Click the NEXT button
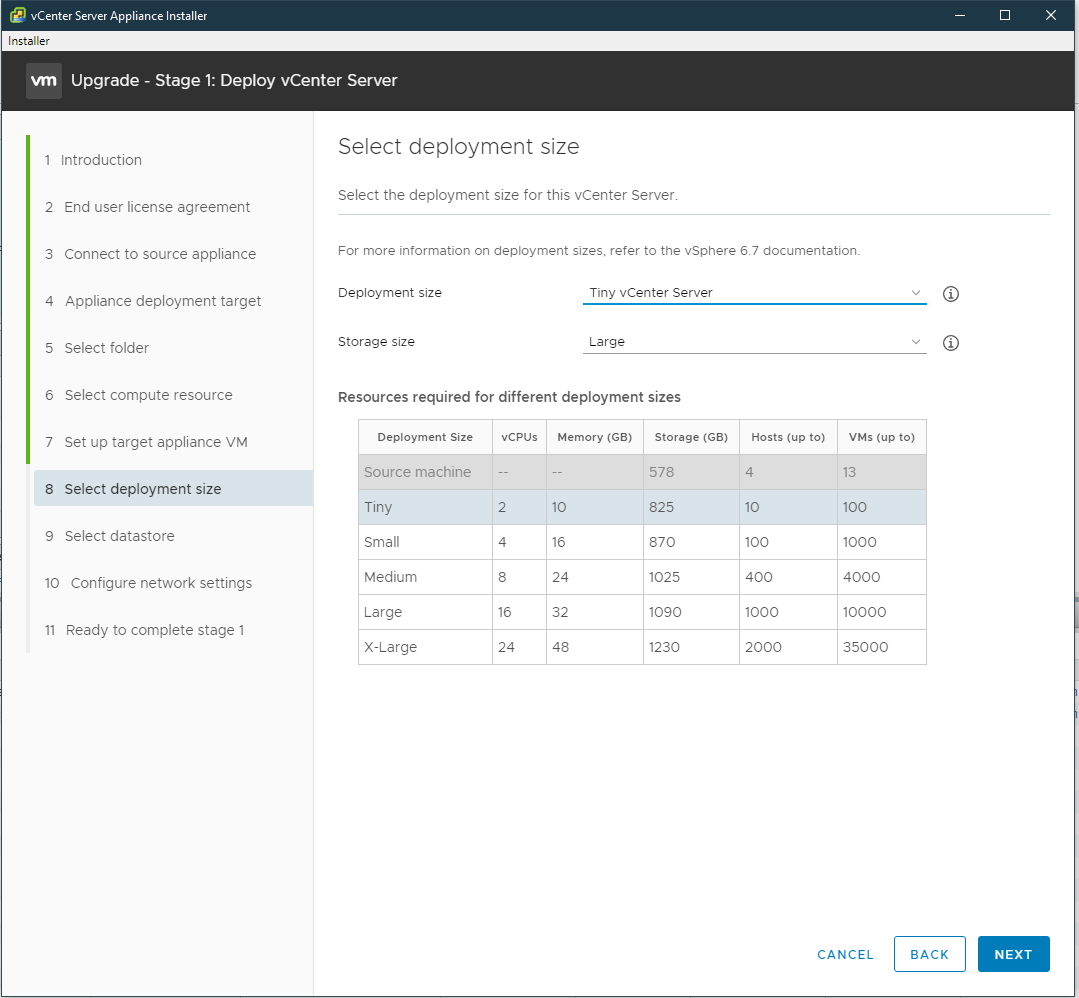 coord(1013,954)
